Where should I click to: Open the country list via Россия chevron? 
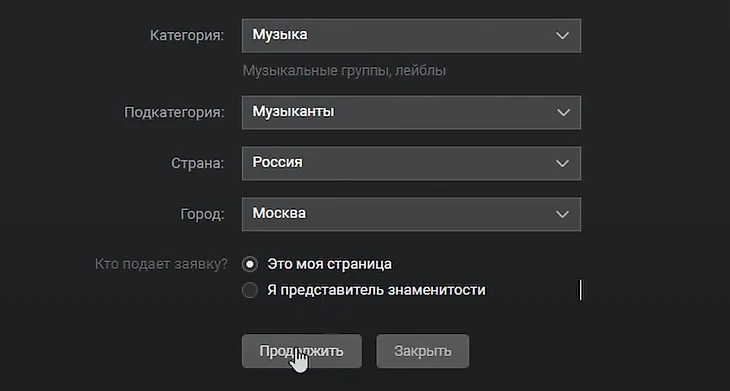[562, 163]
